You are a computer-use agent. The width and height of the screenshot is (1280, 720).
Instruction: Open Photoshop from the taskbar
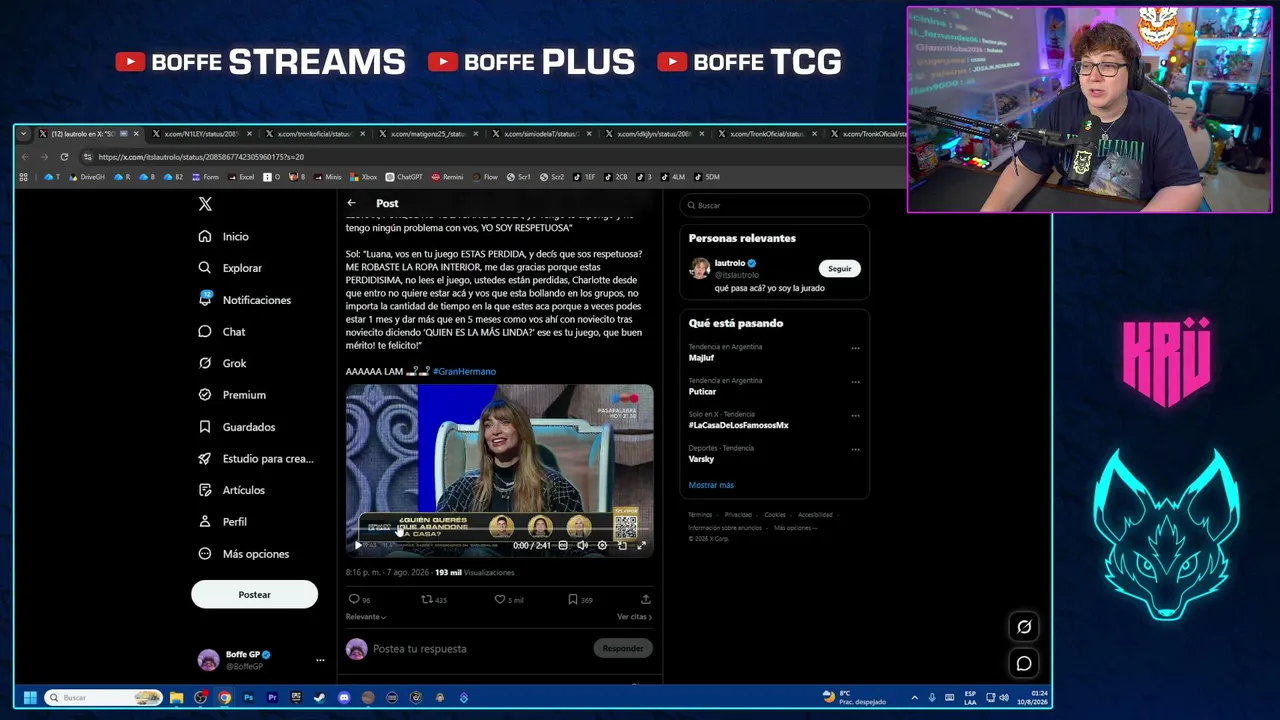click(x=248, y=698)
